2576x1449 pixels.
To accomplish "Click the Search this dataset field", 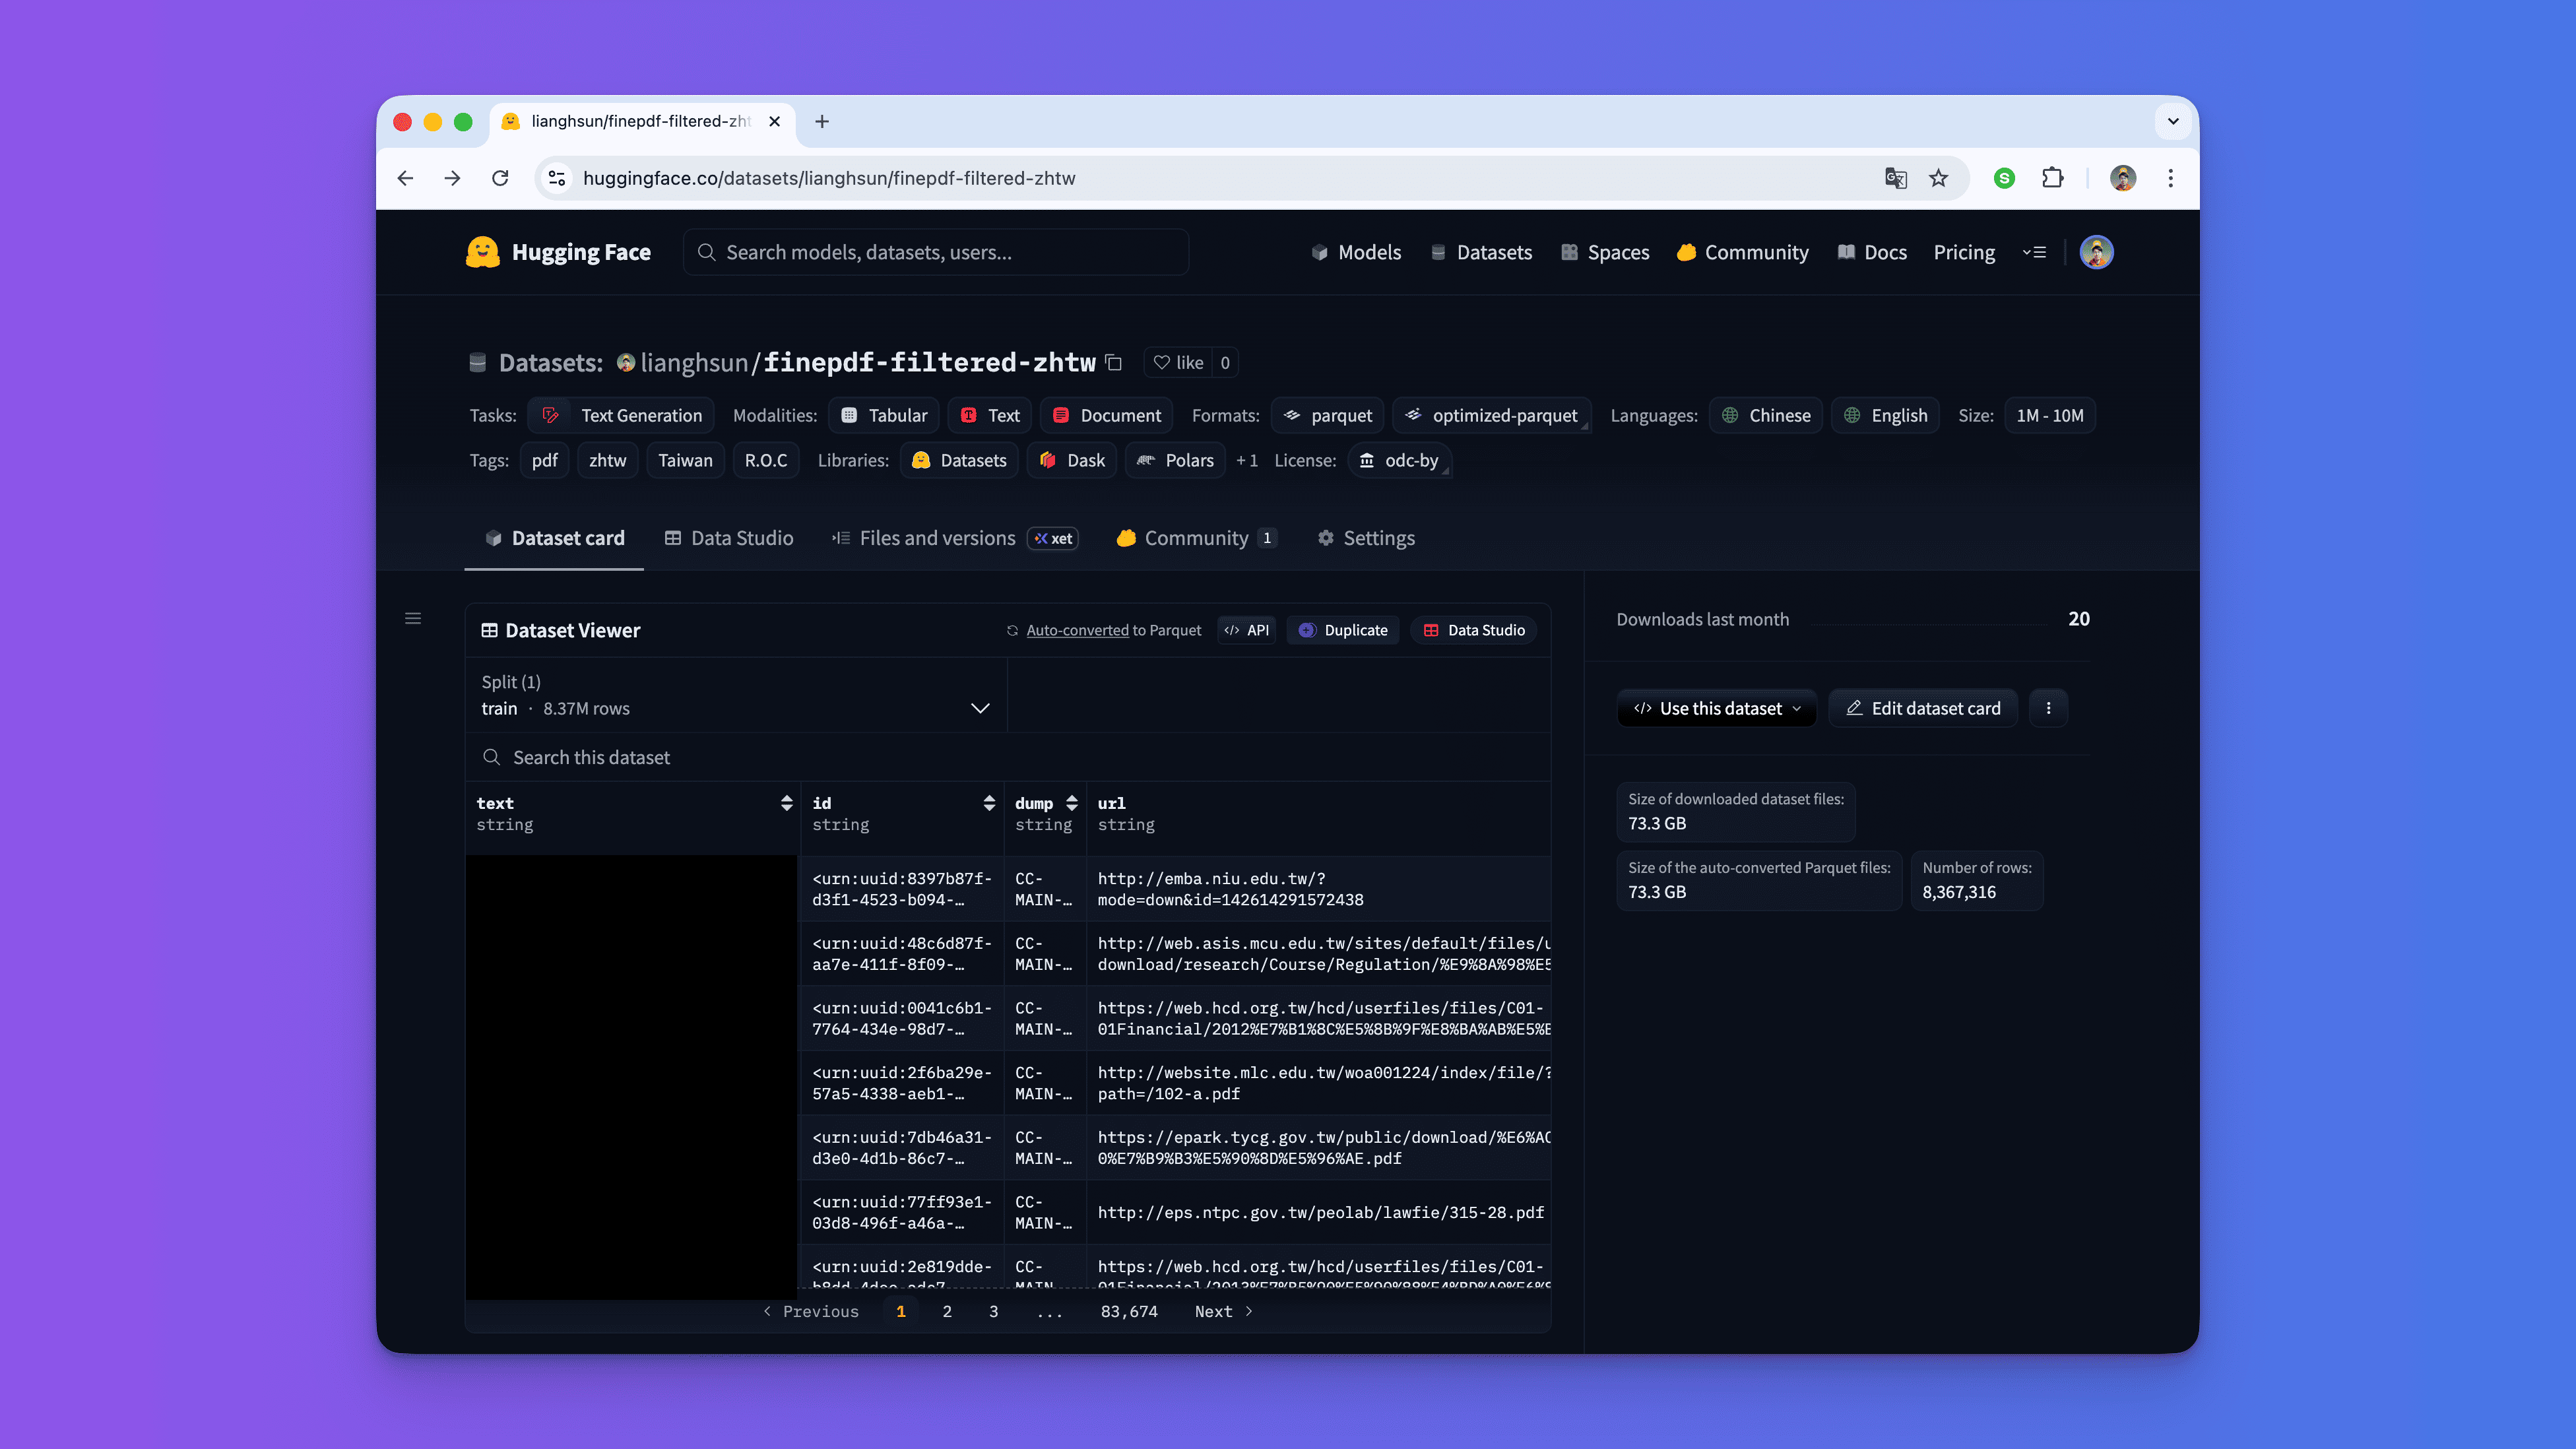I will point(1008,757).
